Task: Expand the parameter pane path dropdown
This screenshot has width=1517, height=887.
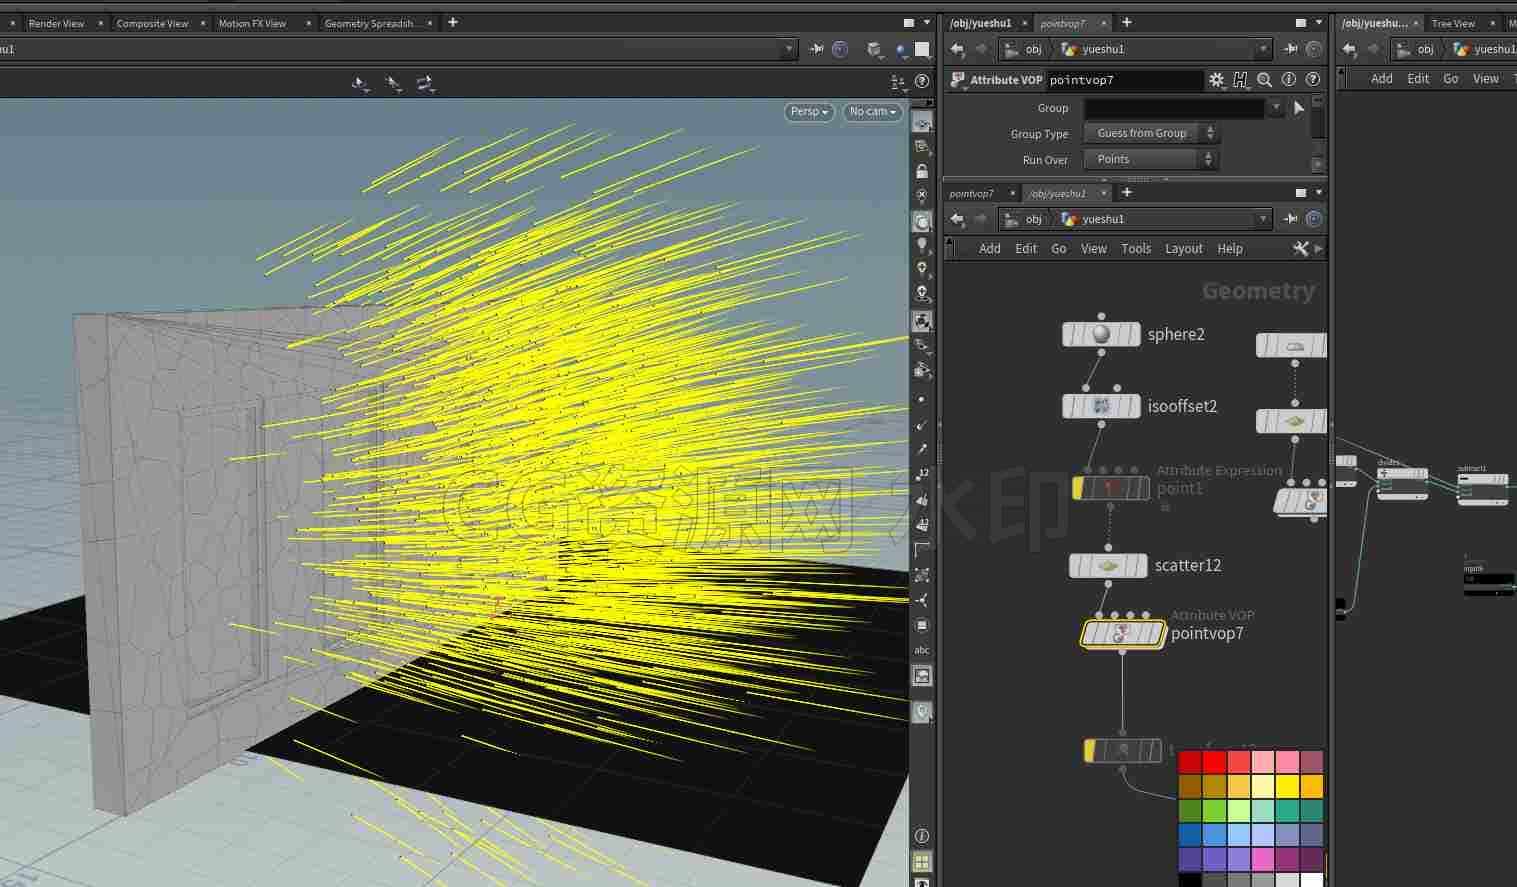Action: pos(1263,49)
